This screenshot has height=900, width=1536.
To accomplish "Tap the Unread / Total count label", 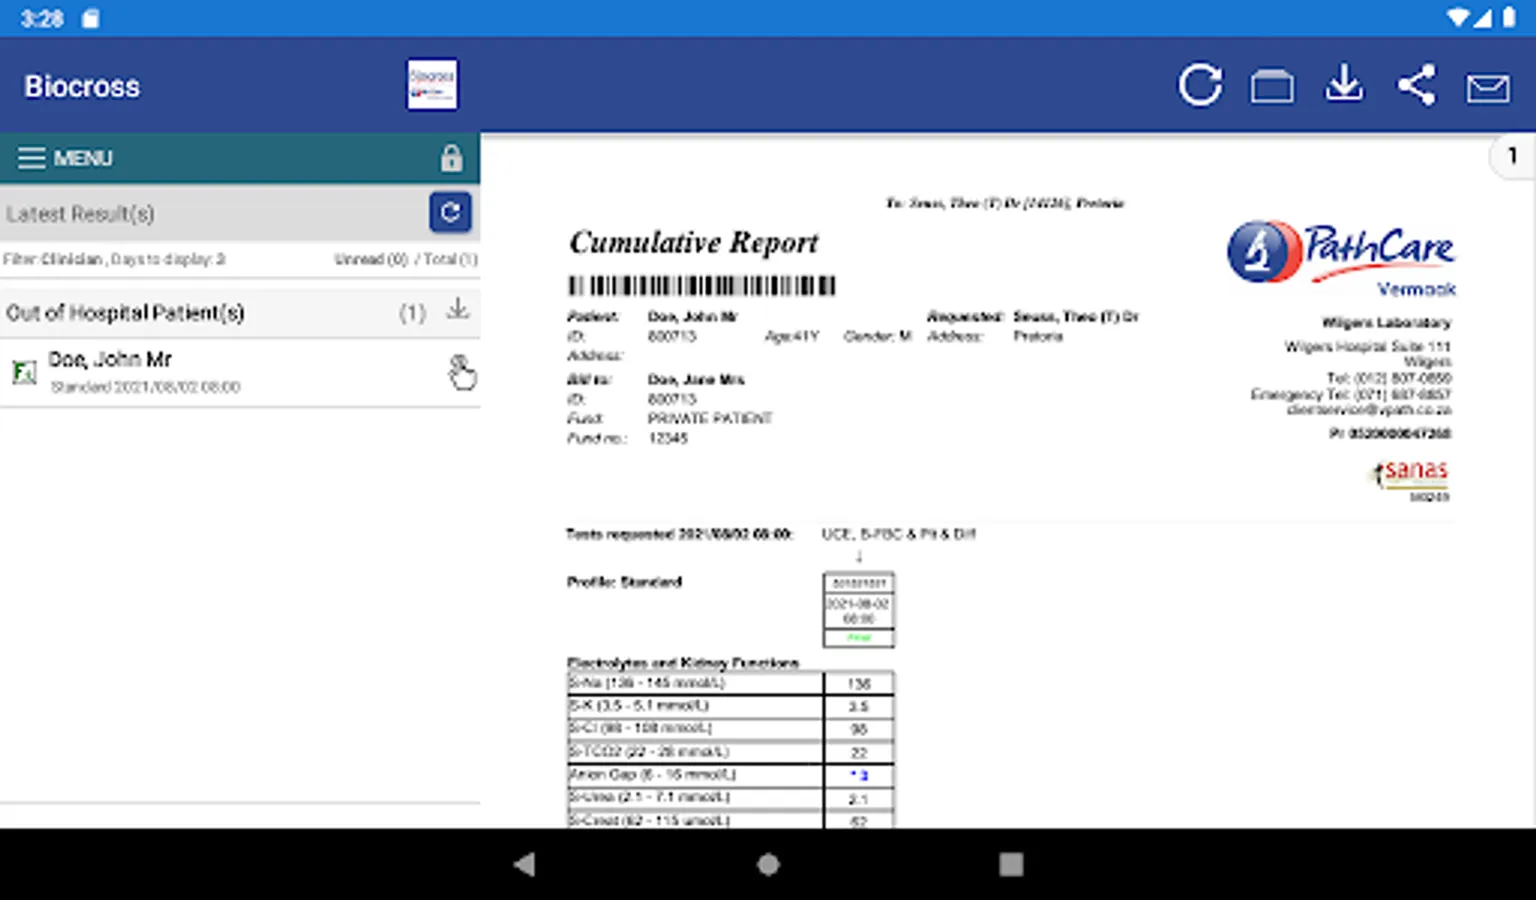I will [x=405, y=259].
